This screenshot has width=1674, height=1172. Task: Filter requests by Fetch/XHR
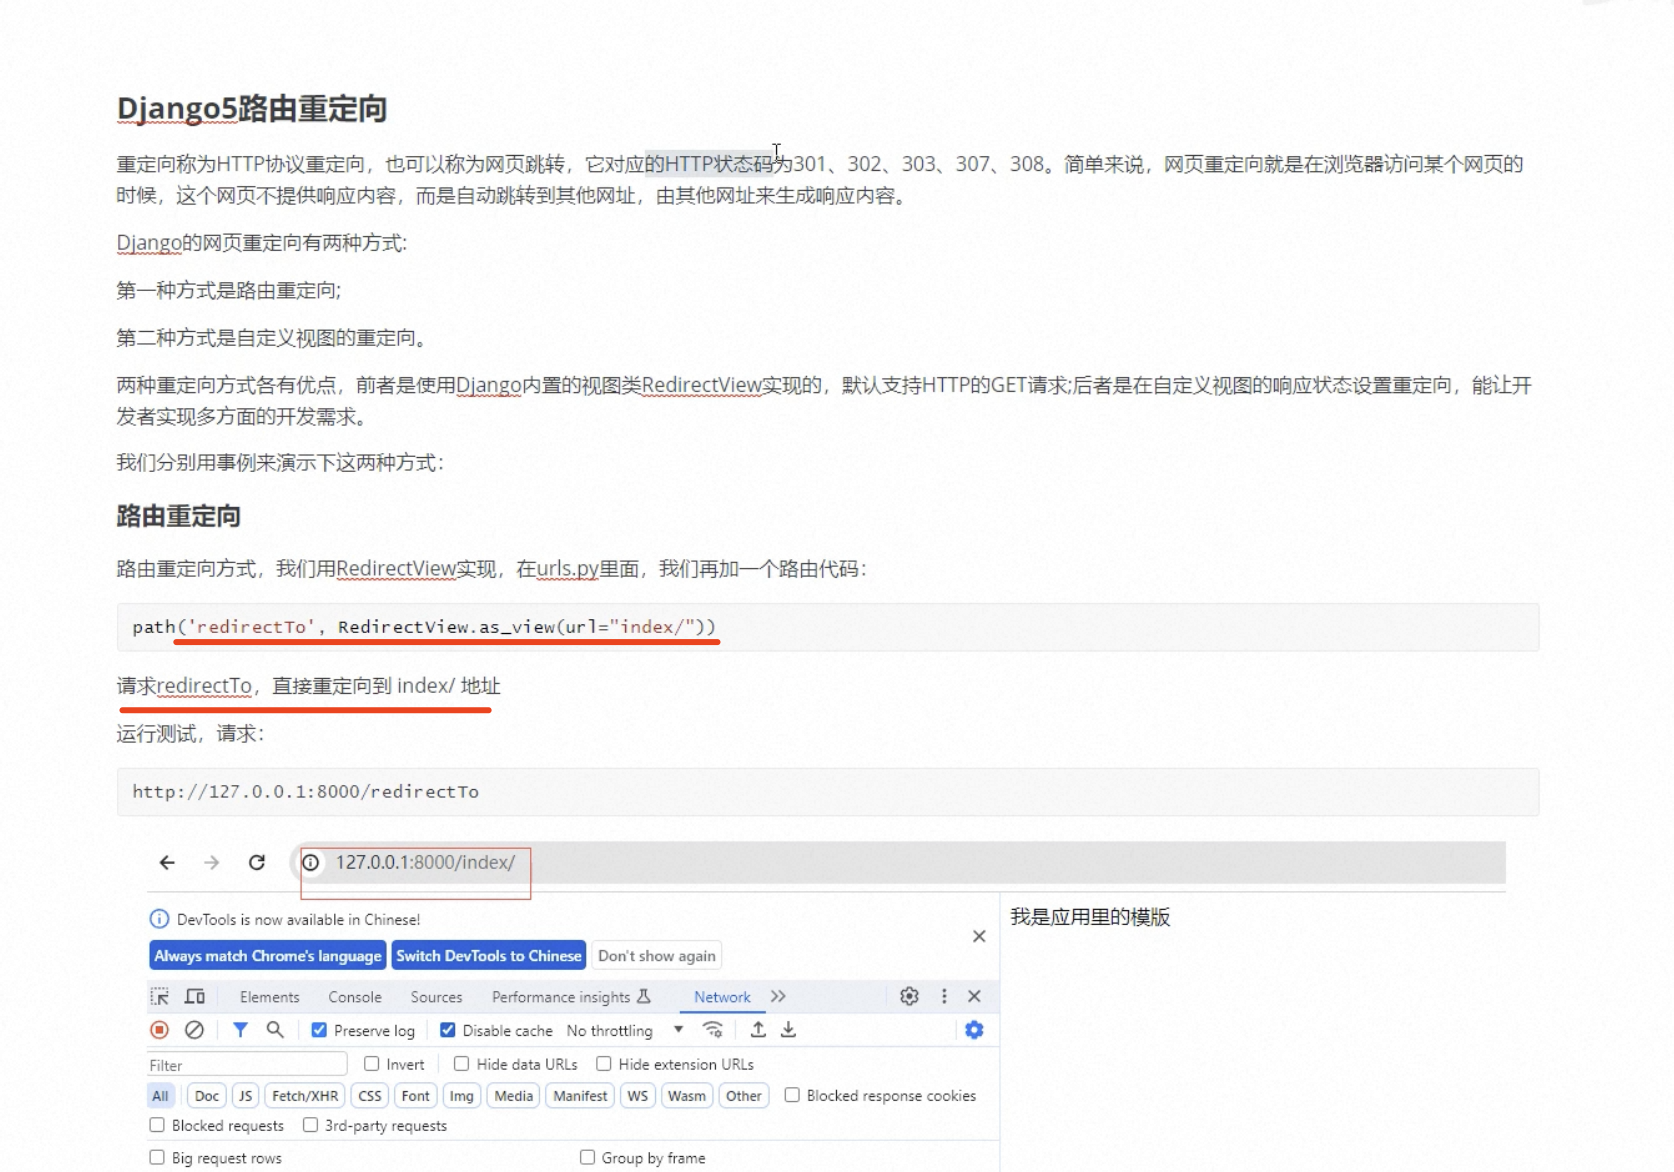(305, 1096)
